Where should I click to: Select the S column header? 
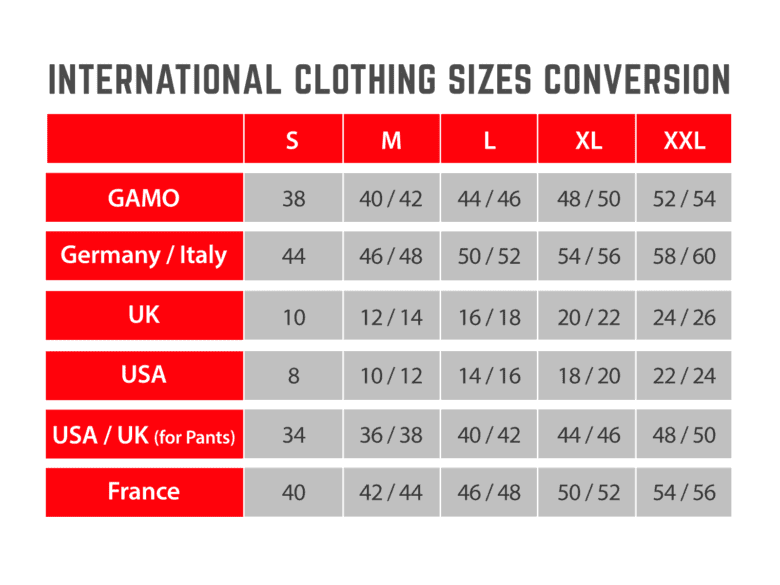click(292, 140)
